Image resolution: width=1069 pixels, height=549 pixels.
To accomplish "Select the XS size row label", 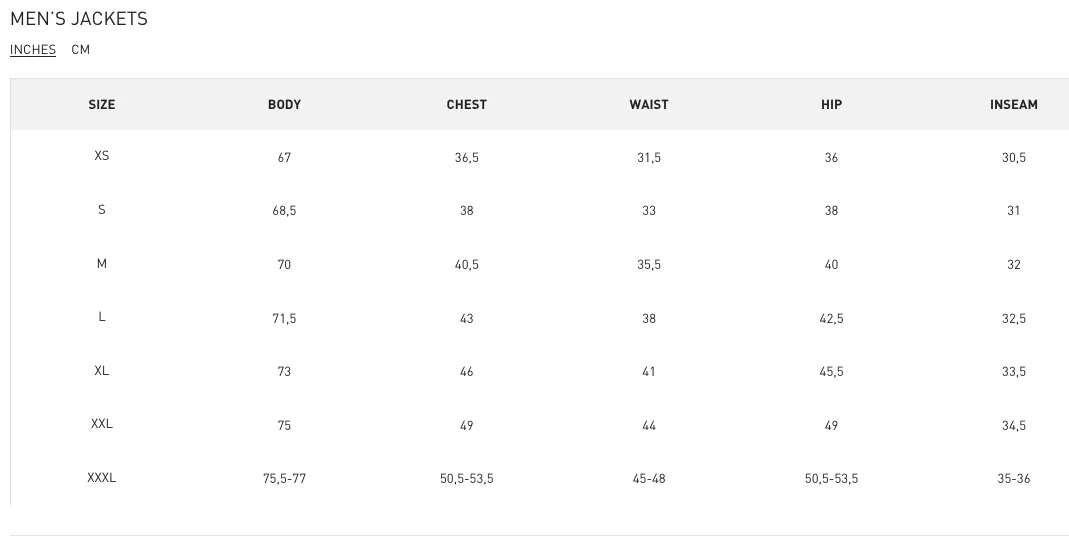I will click(102, 155).
